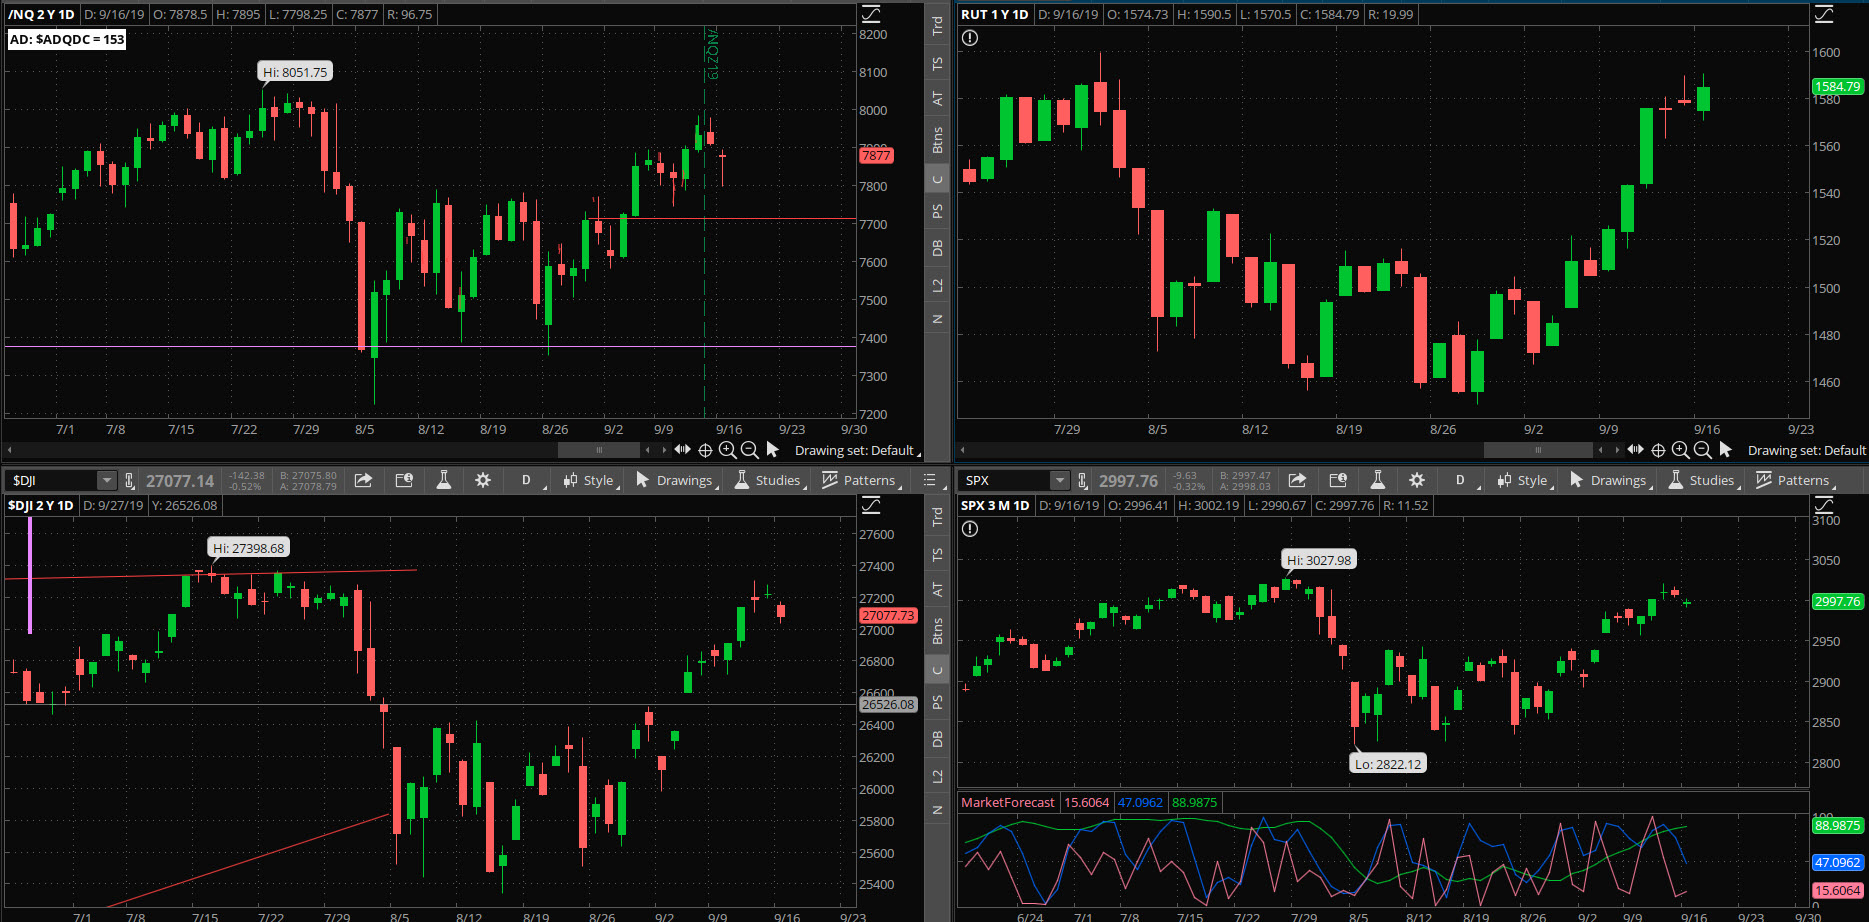The image size is (1869, 922).
Task: Zoom out on the RUT chart
Action: pyautogui.click(x=1702, y=450)
